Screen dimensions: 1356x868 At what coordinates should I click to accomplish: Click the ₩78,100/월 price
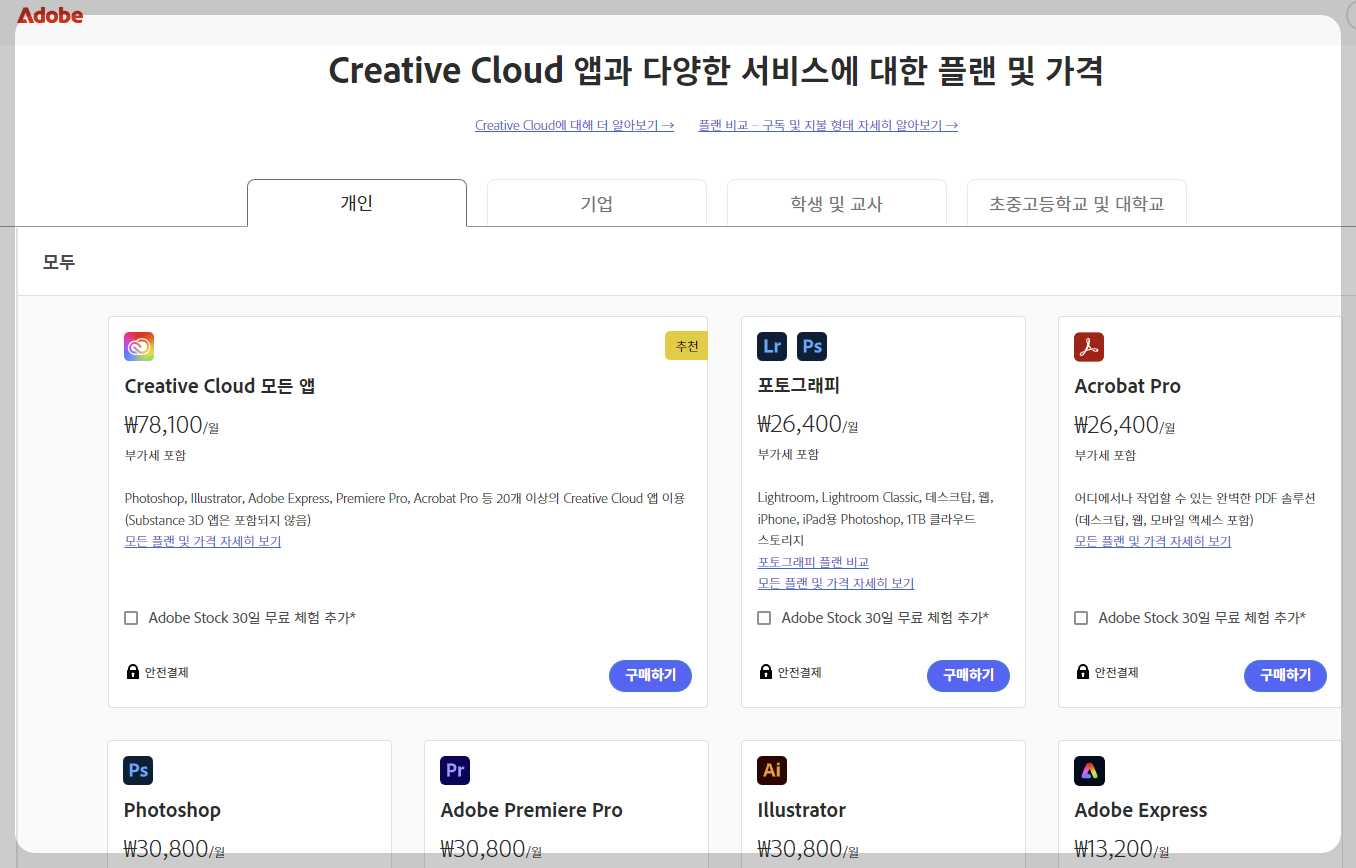tap(172, 425)
